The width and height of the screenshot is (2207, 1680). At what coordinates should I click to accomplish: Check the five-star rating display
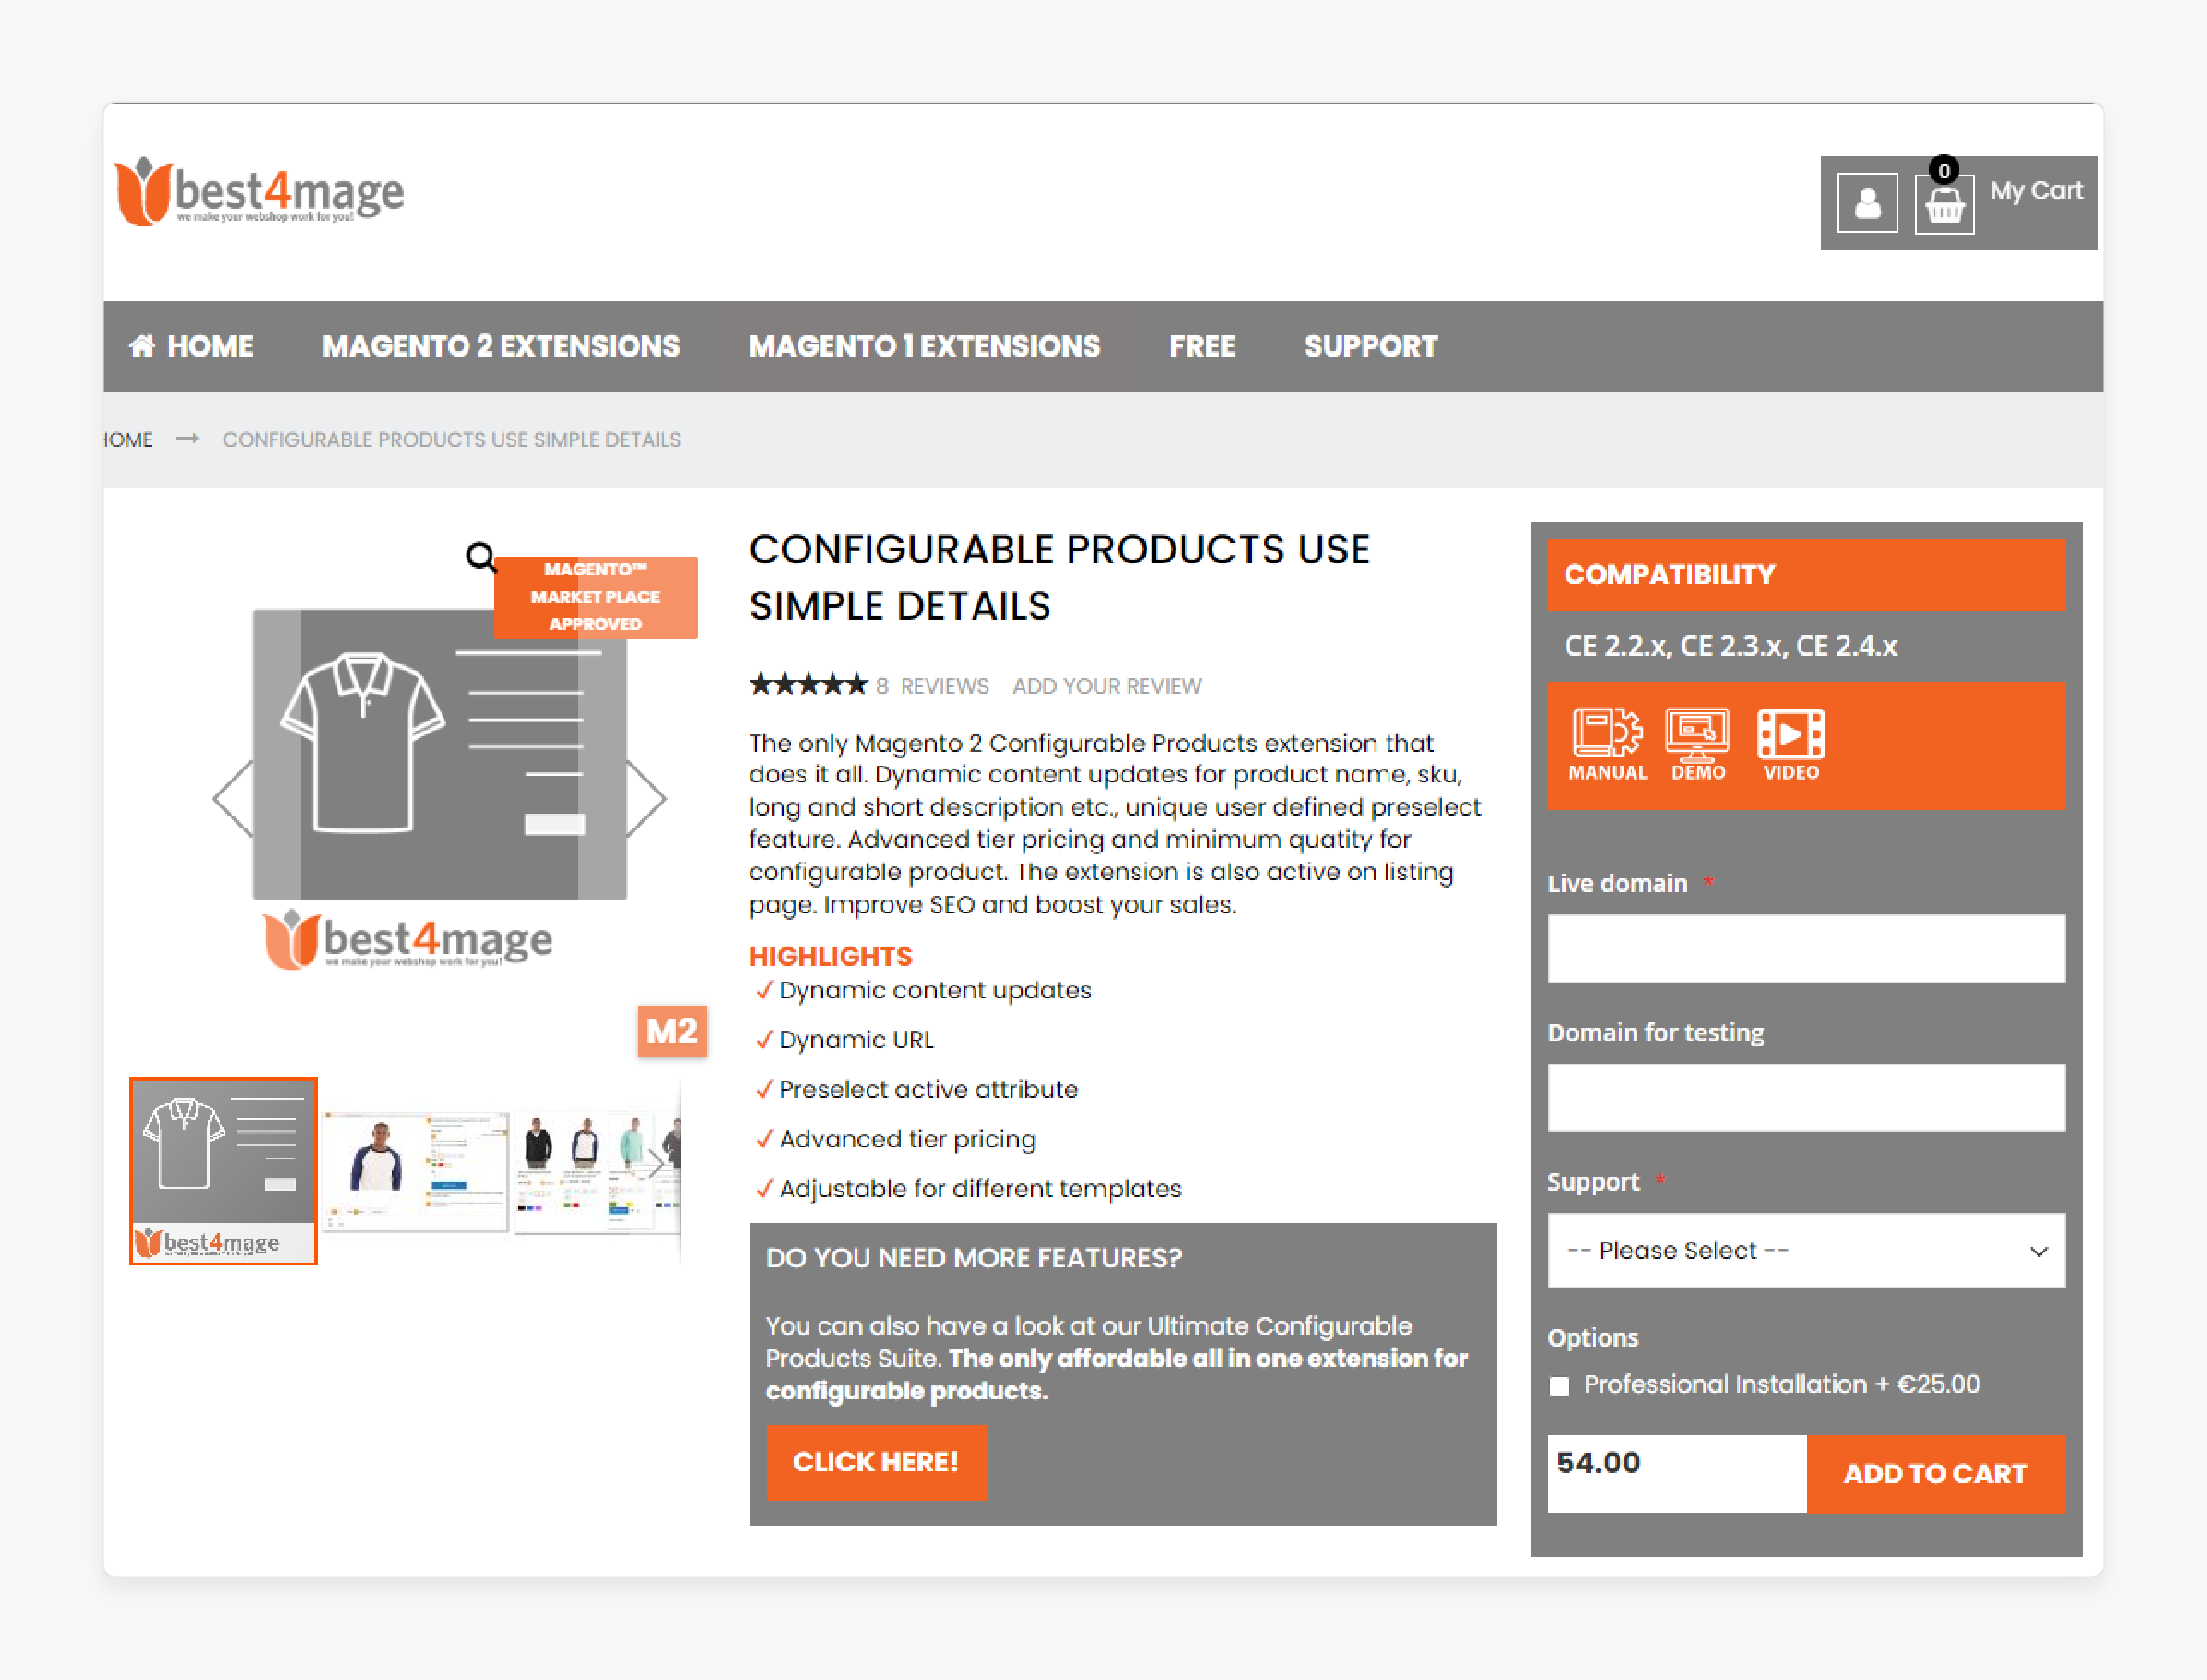click(804, 684)
